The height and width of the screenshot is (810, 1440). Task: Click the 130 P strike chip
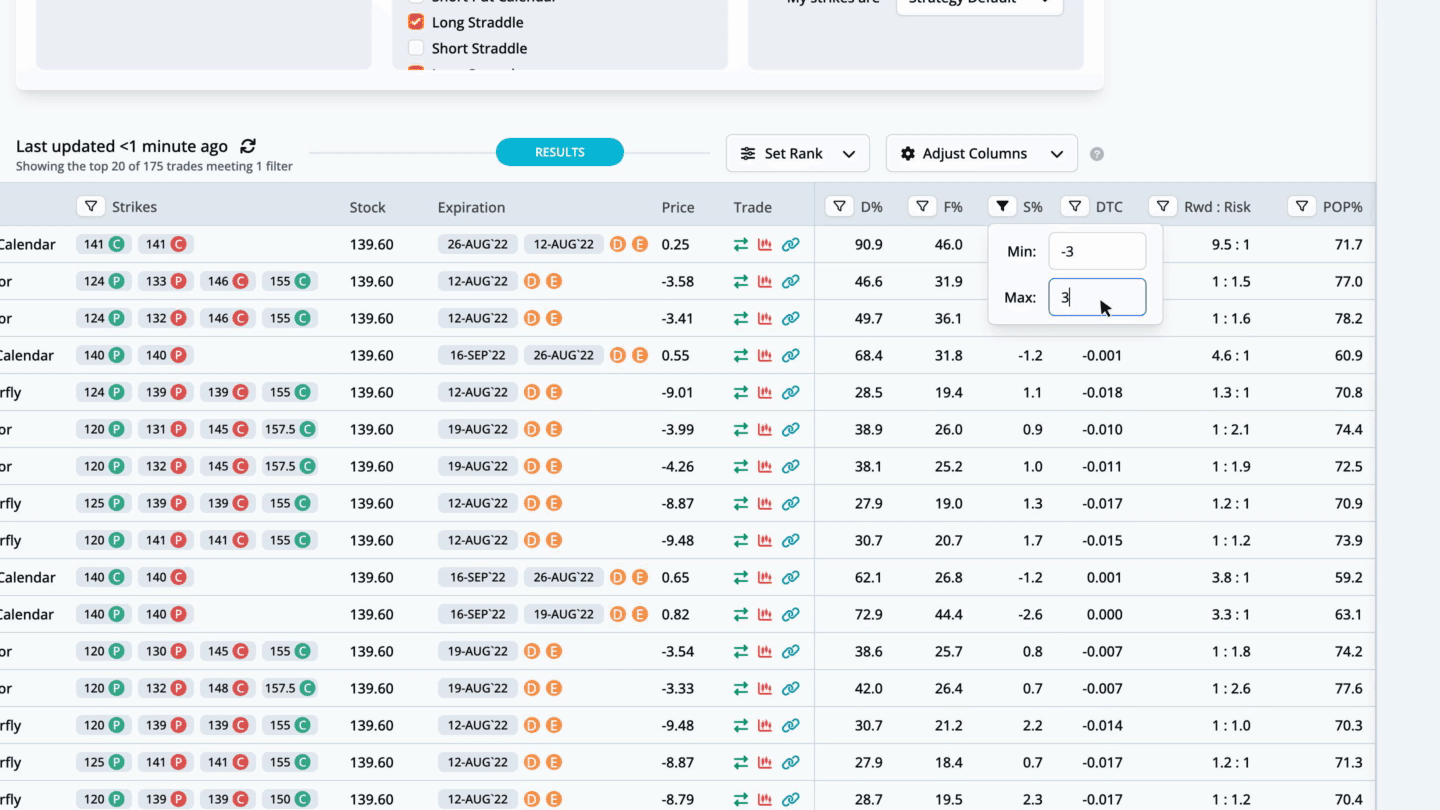click(165, 651)
